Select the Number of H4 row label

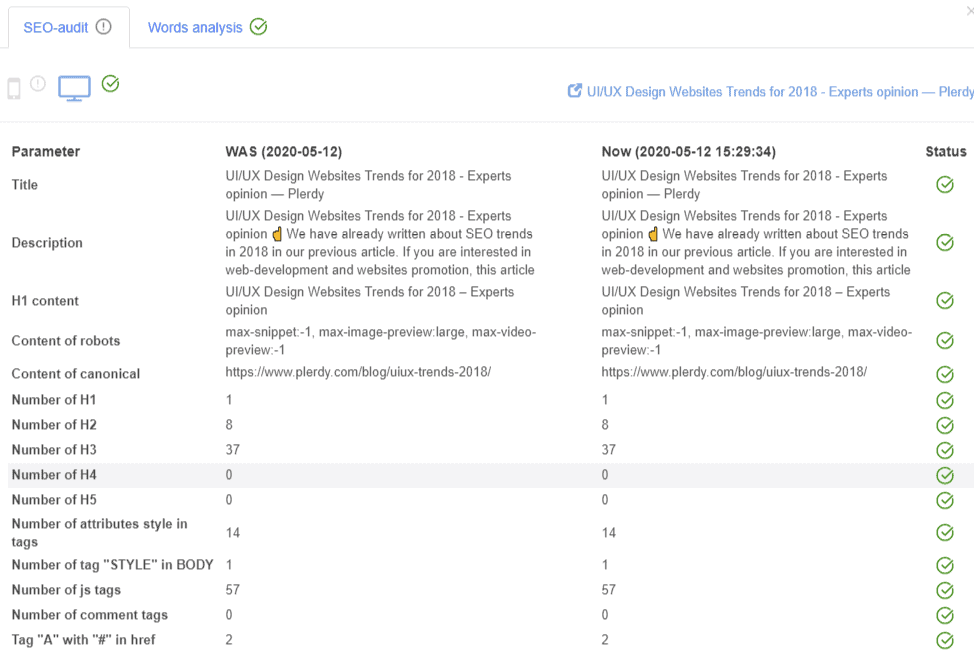(x=54, y=475)
